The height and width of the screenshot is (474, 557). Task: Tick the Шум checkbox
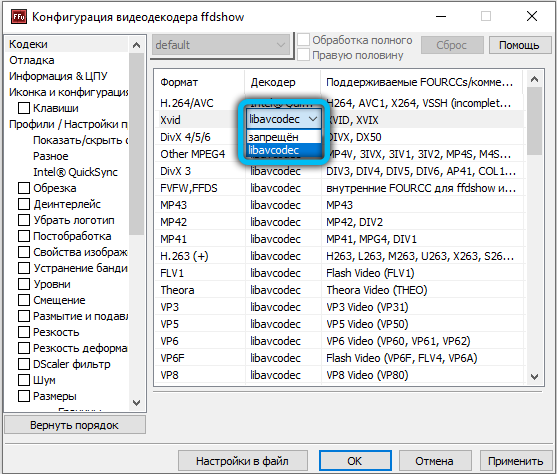pyautogui.click(x=24, y=380)
